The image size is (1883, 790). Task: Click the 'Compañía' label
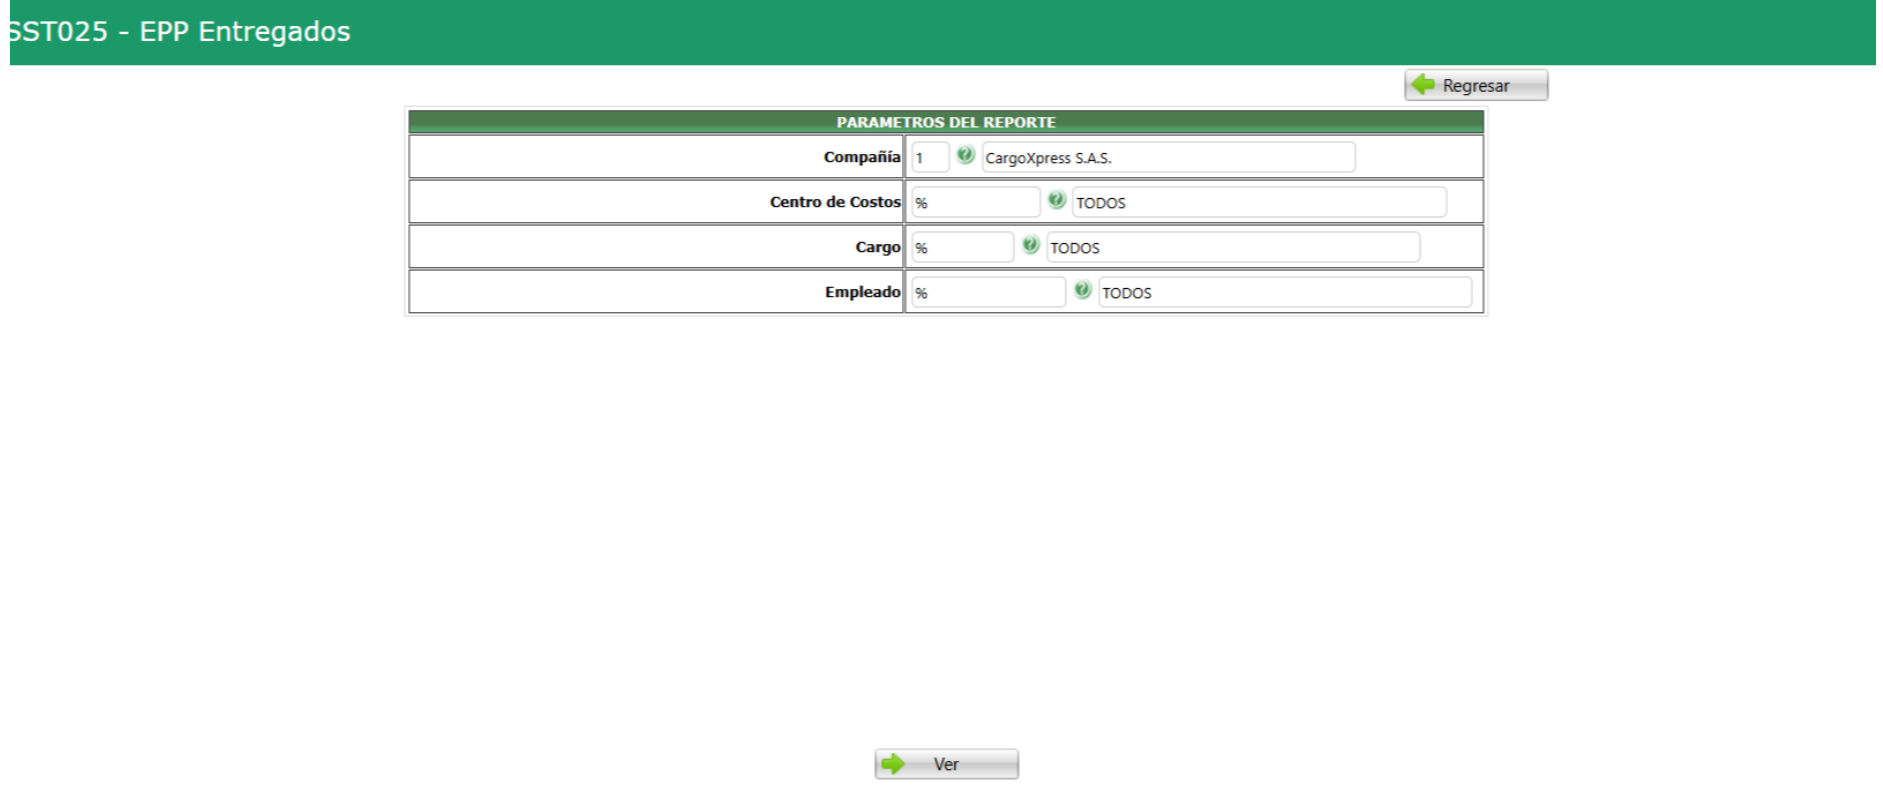pos(862,157)
